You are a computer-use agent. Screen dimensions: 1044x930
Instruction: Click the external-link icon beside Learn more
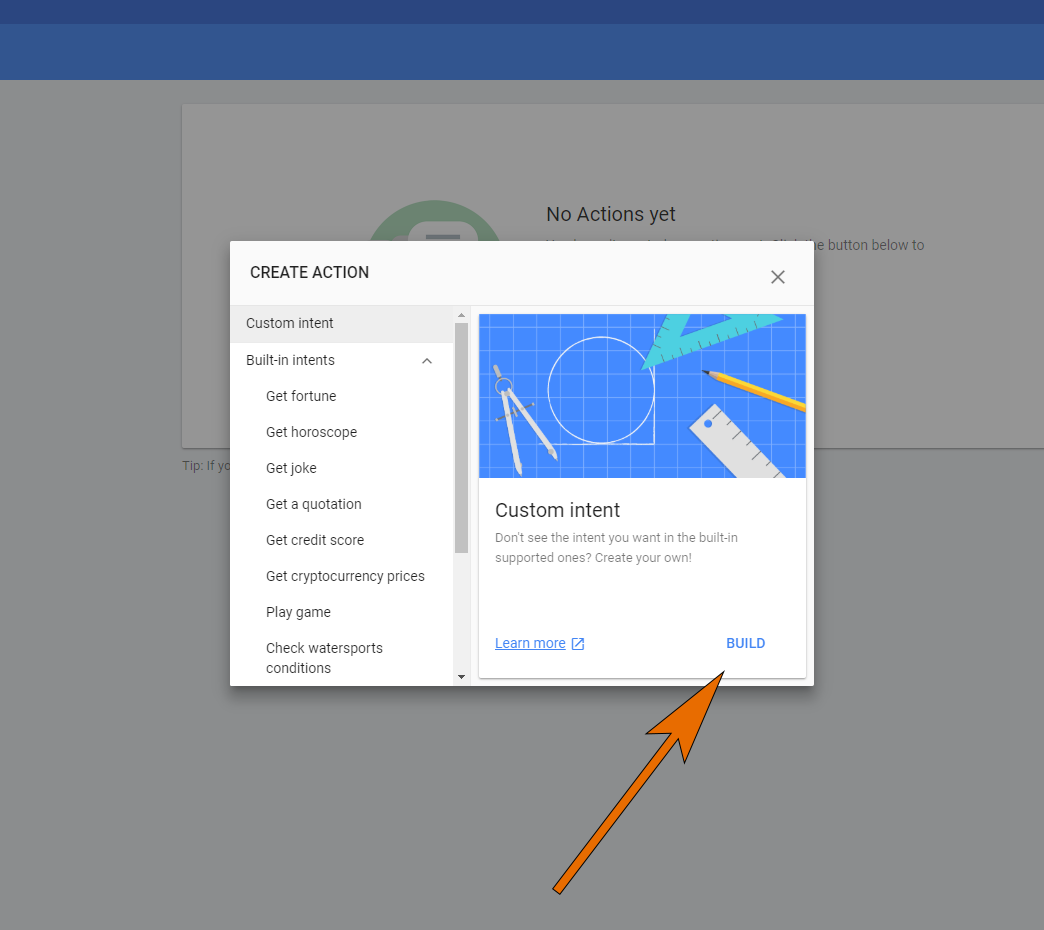click(x=578, y=643)
